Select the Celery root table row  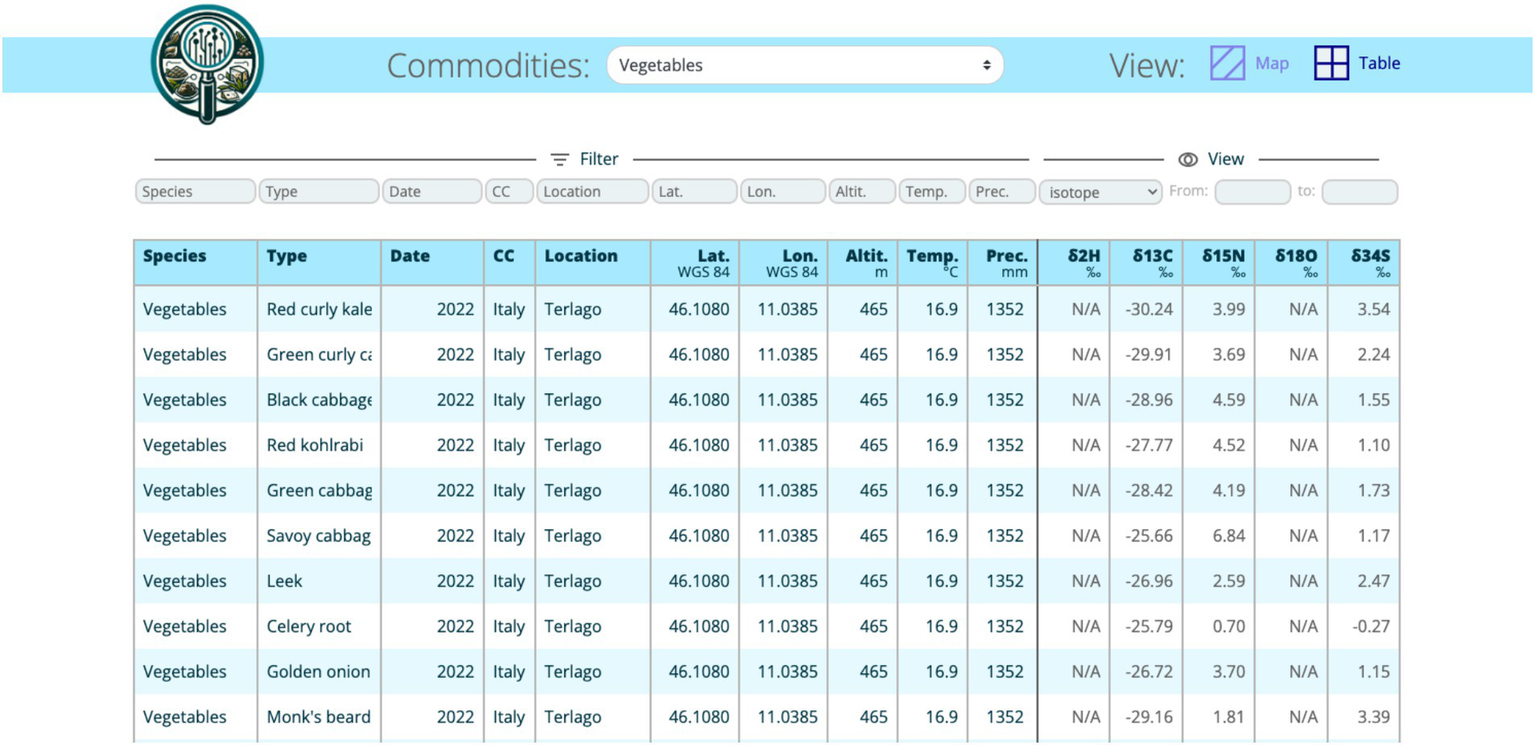(308, 627)
